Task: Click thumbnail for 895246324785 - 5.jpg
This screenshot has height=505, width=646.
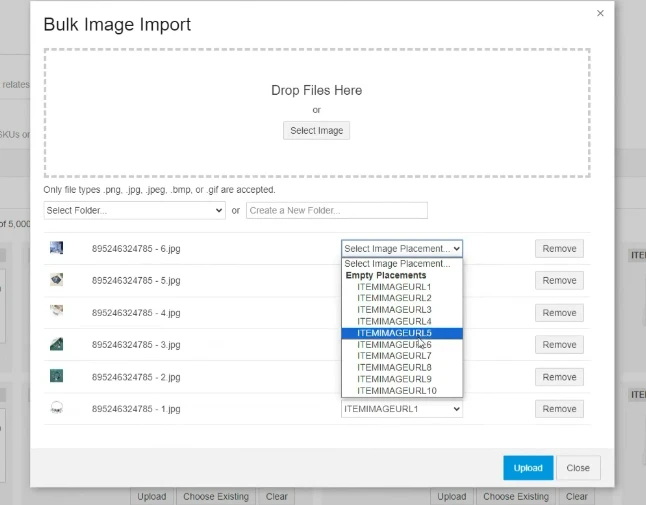Action: click(x=57, y=280)
